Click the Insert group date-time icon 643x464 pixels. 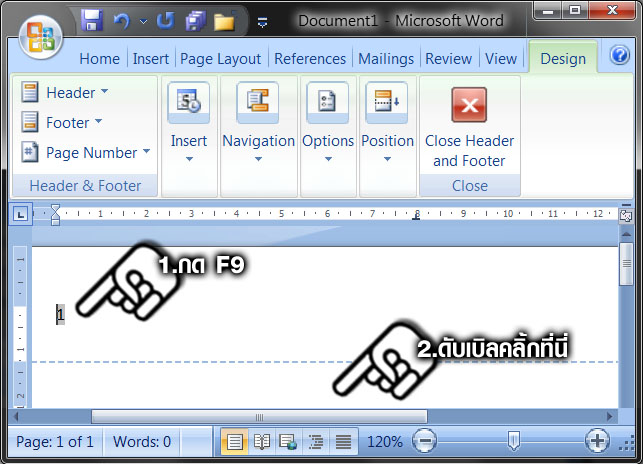(189, 102)
